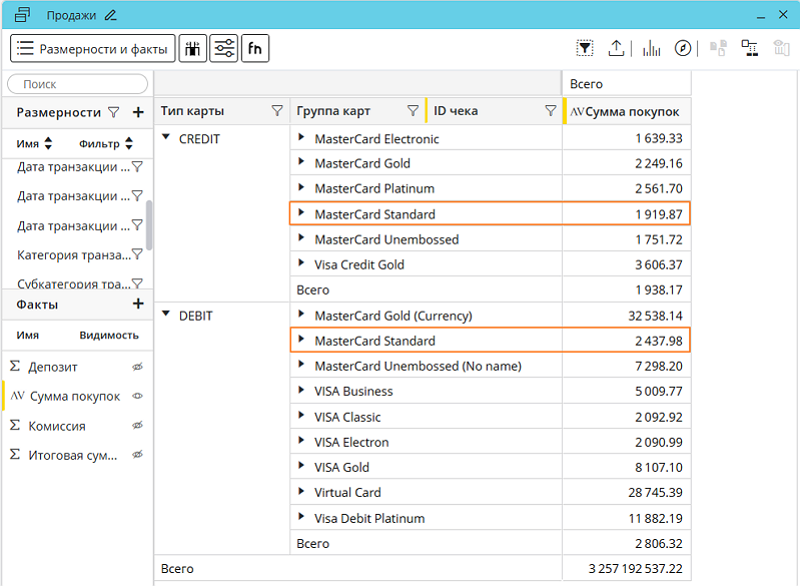Click the Размерности и факты button

92,48
